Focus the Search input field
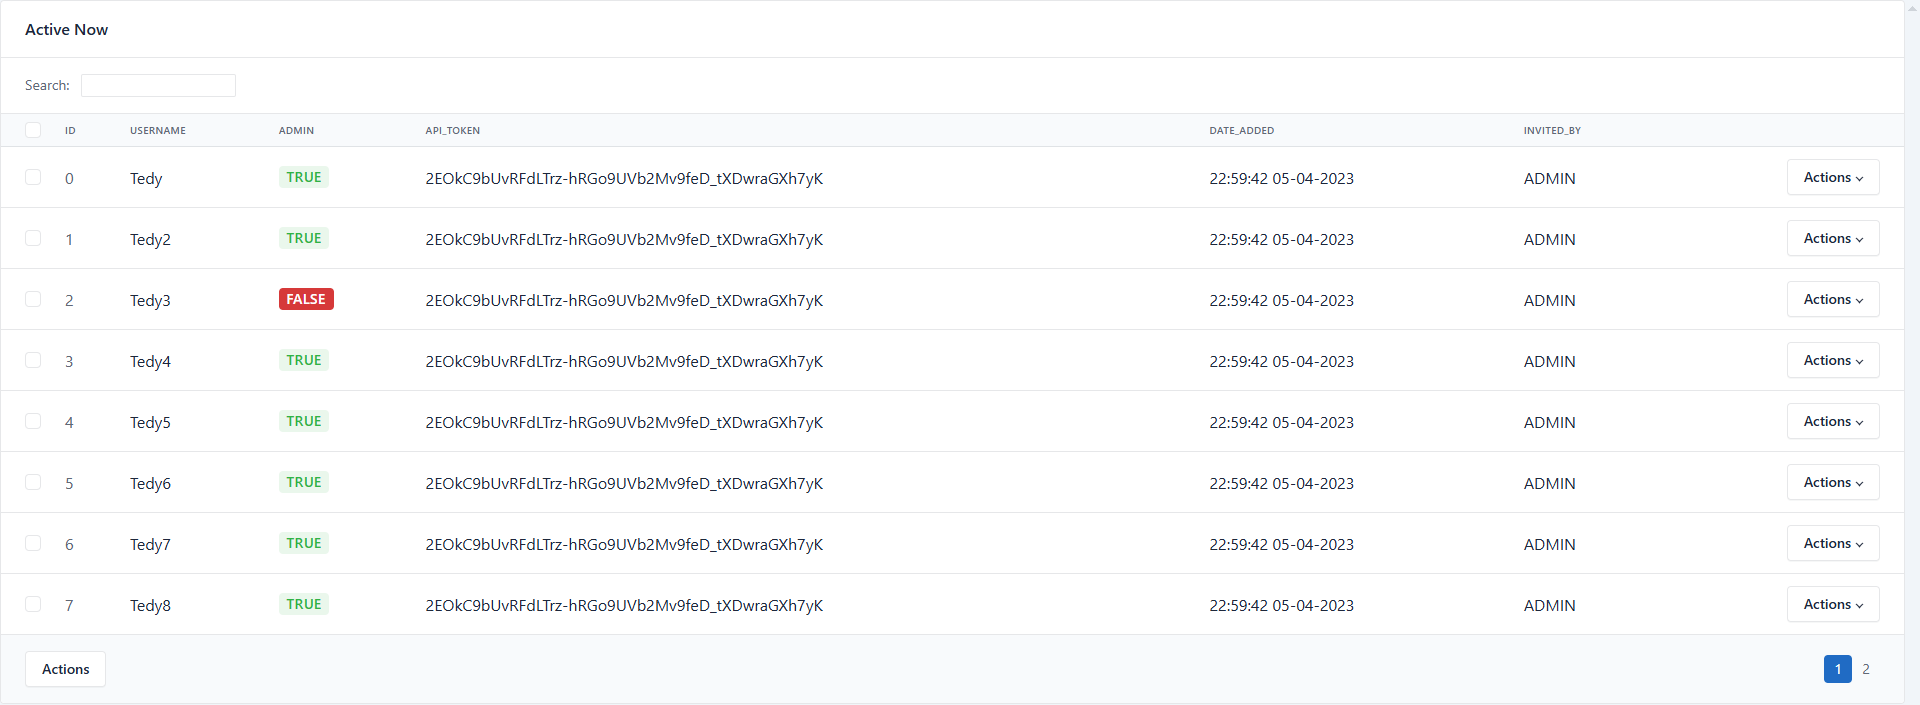Viewport: 1920px width, 705px height. [x=158, y=85]
